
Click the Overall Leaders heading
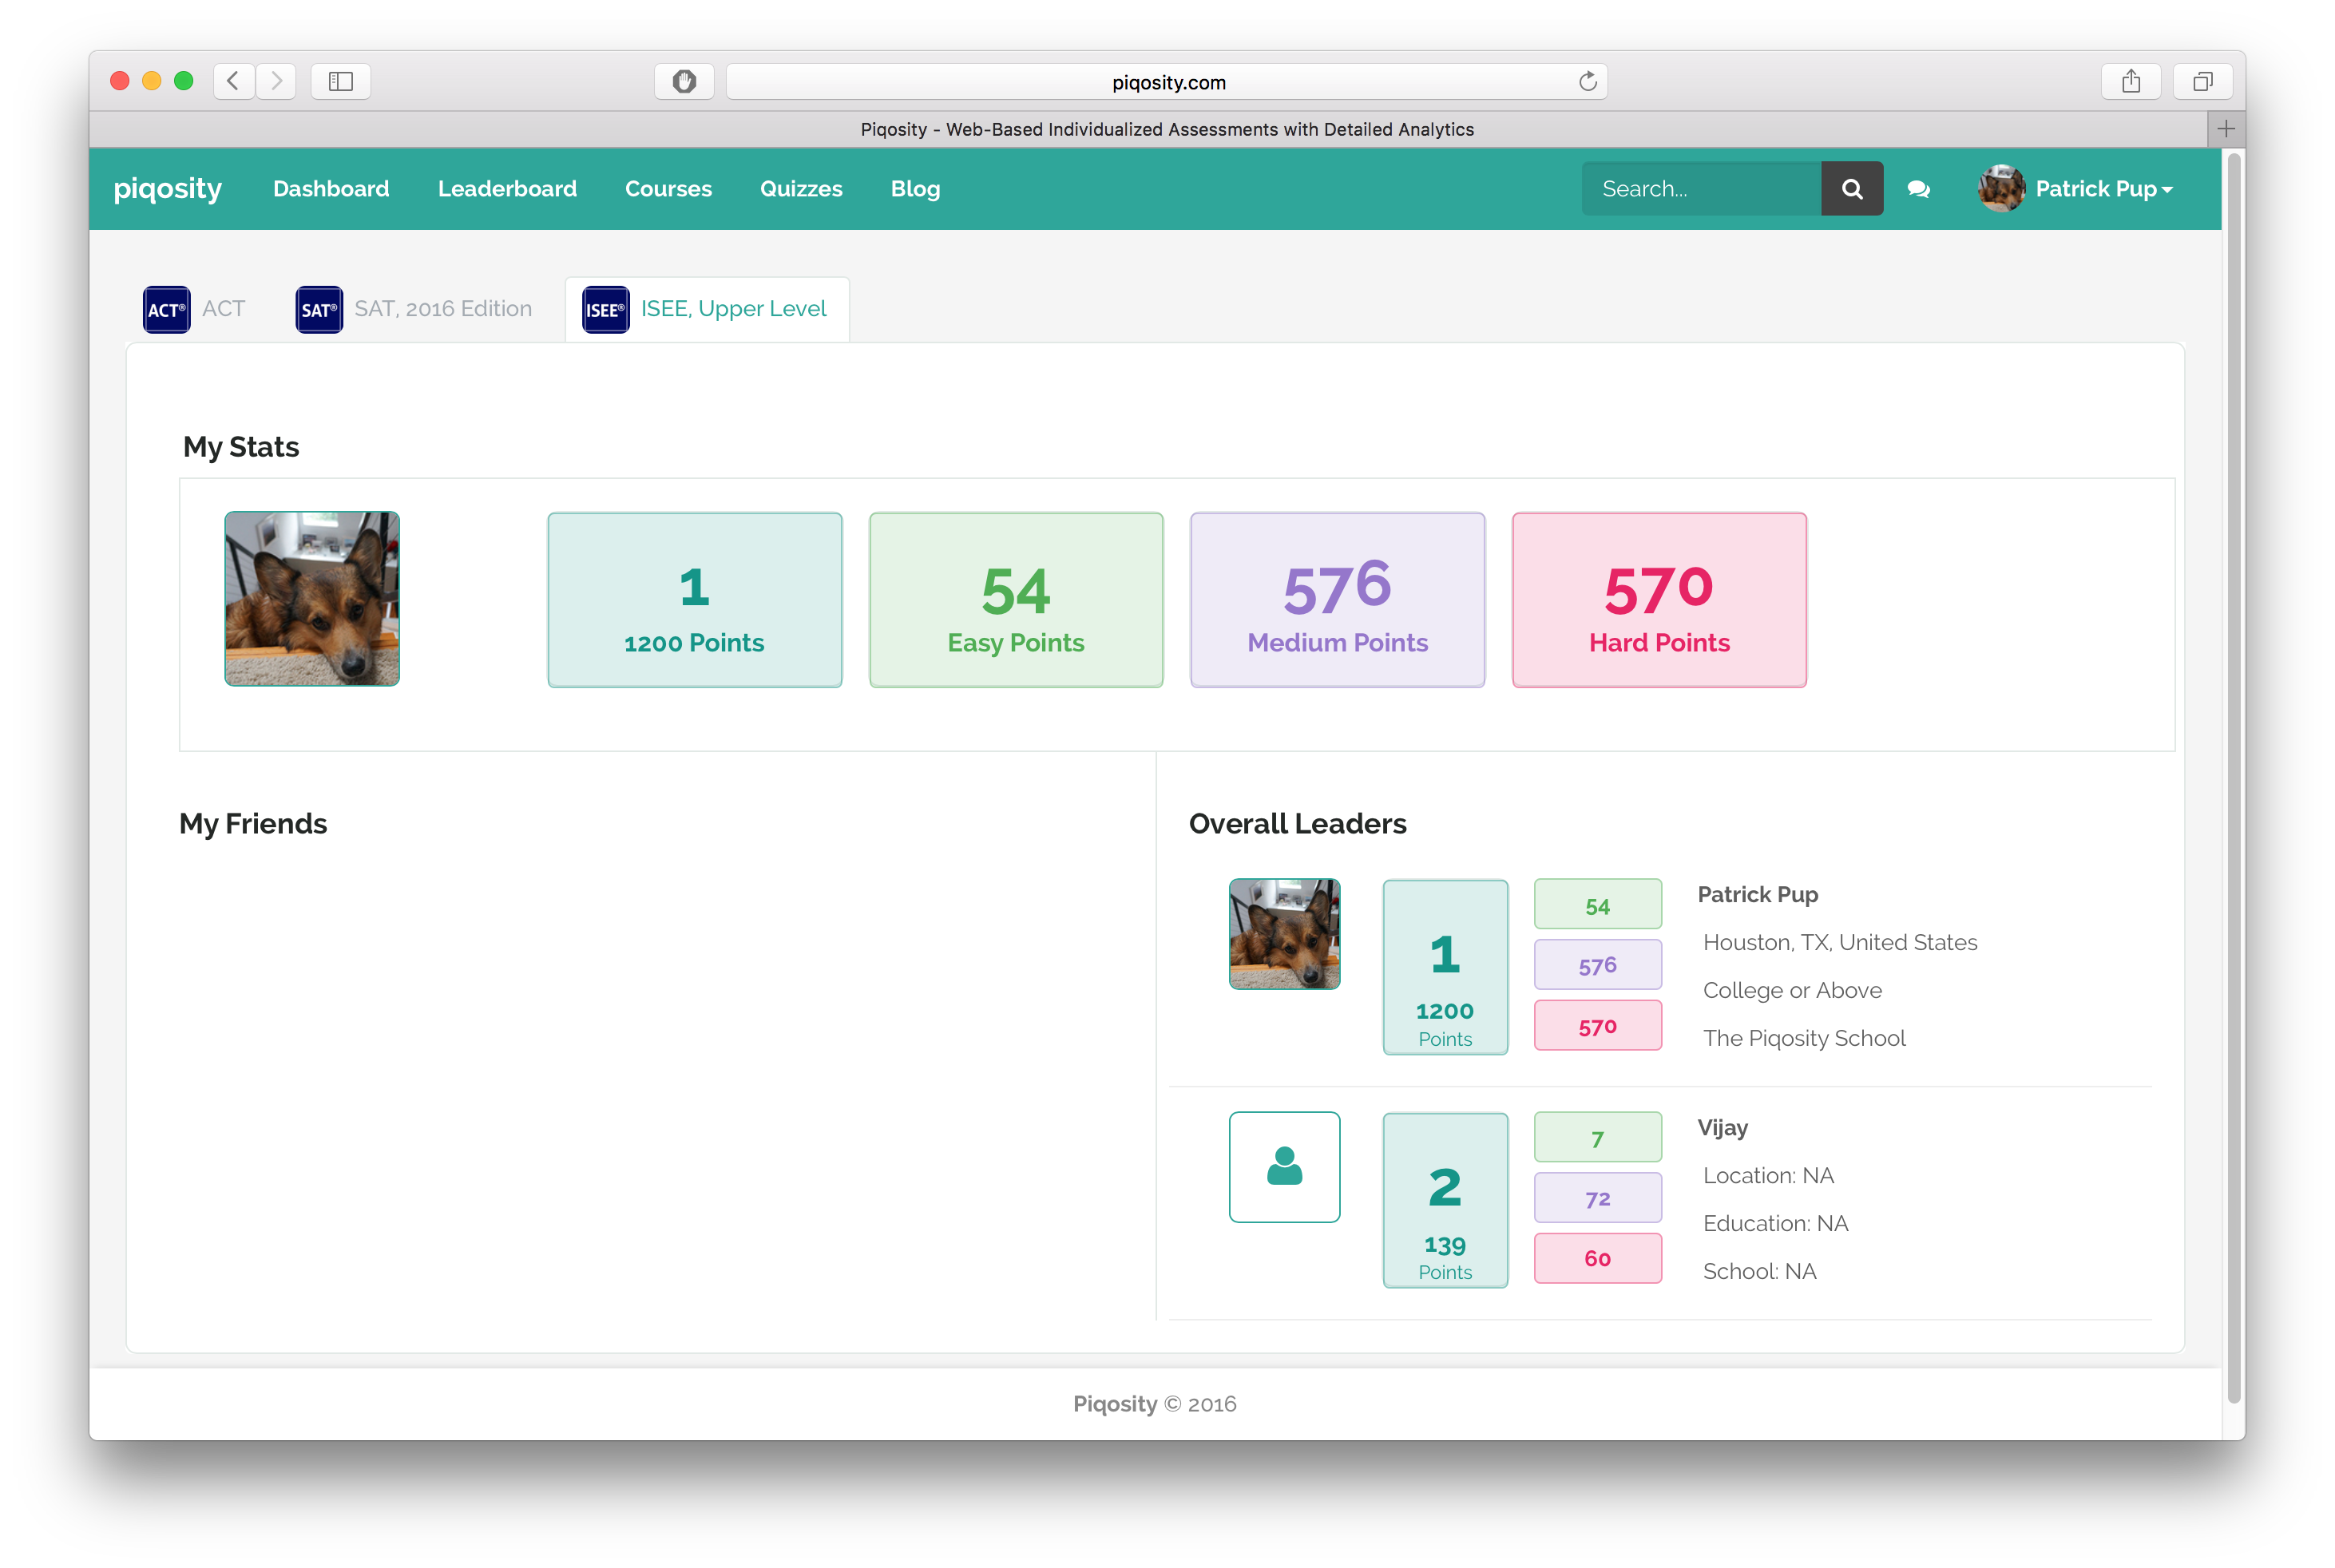click(x=1297, y=823)
